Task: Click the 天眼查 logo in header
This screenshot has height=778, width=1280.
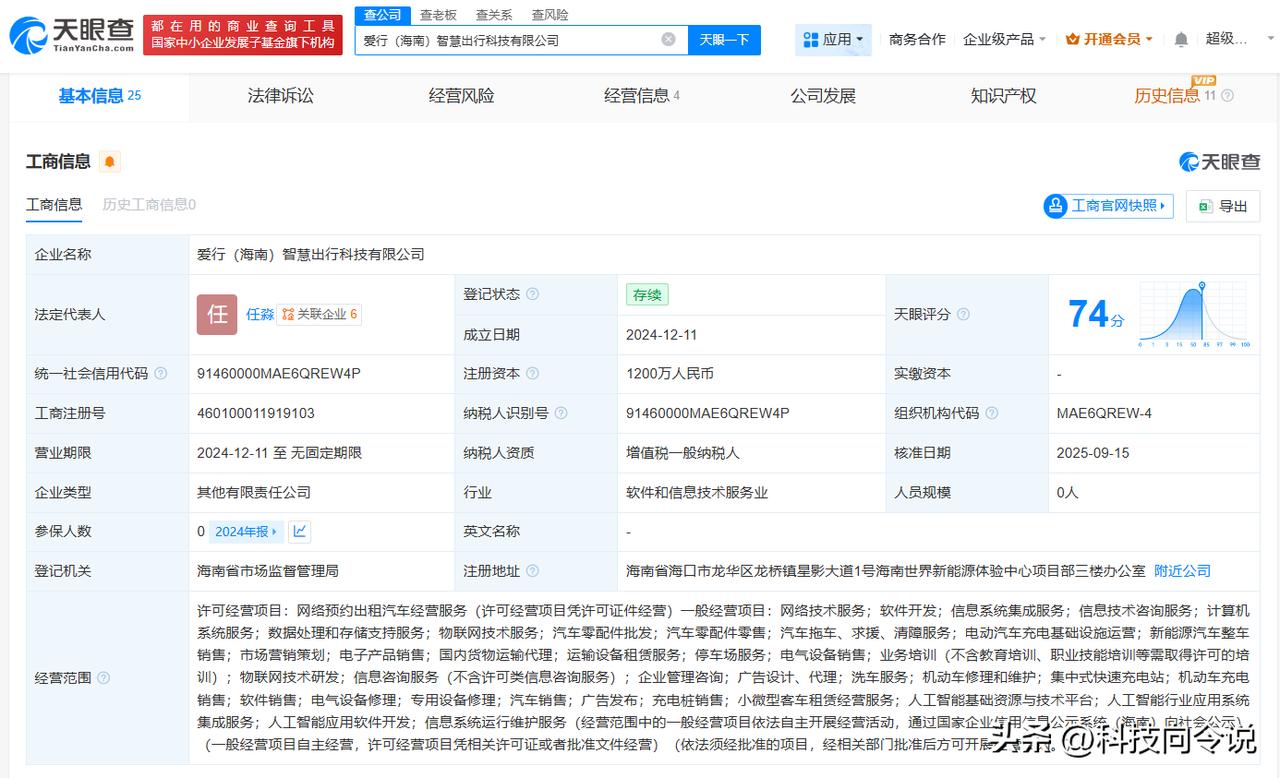Action: (x=72, y=35)
